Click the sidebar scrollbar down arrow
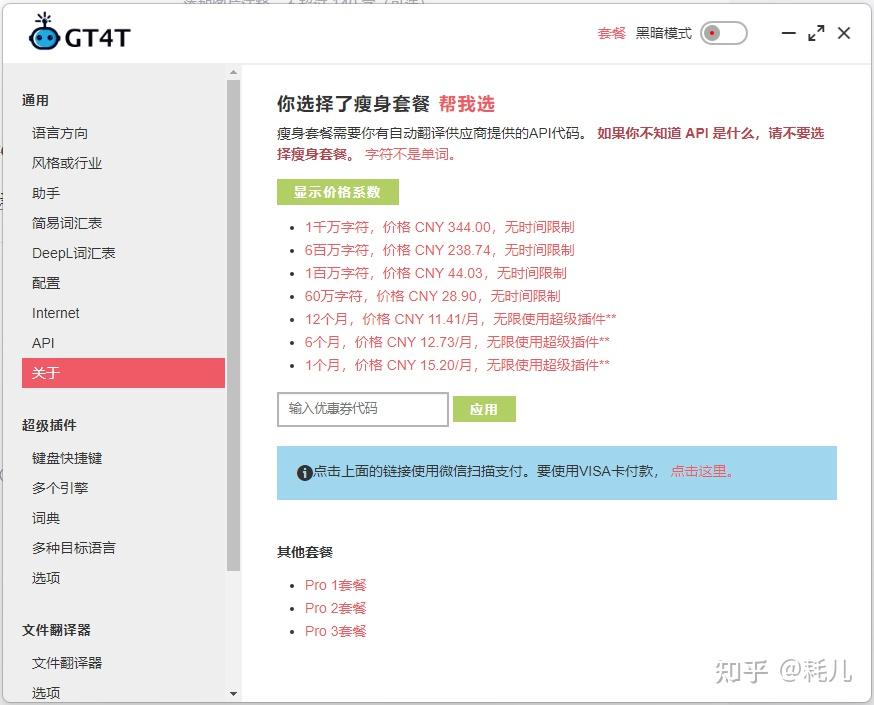Screen dimensions: 874x705 (234, 693)
